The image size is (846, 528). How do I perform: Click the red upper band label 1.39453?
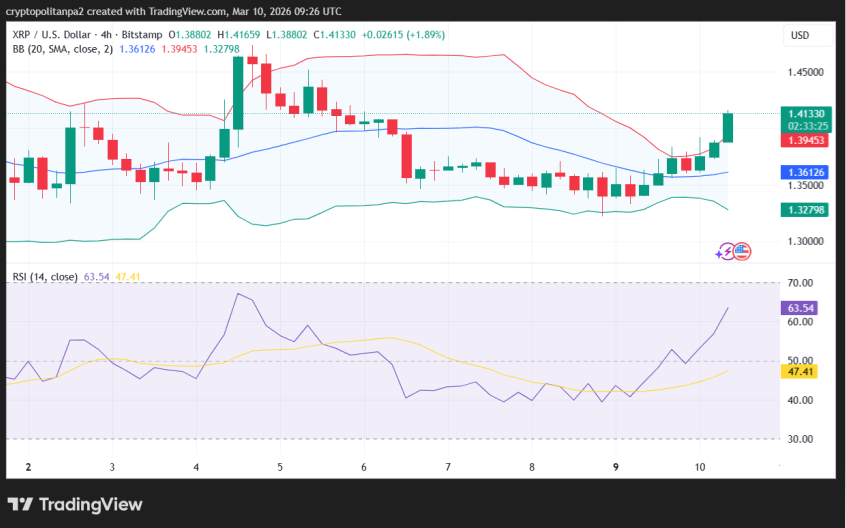pyautogui.click(x=805, y=141)
